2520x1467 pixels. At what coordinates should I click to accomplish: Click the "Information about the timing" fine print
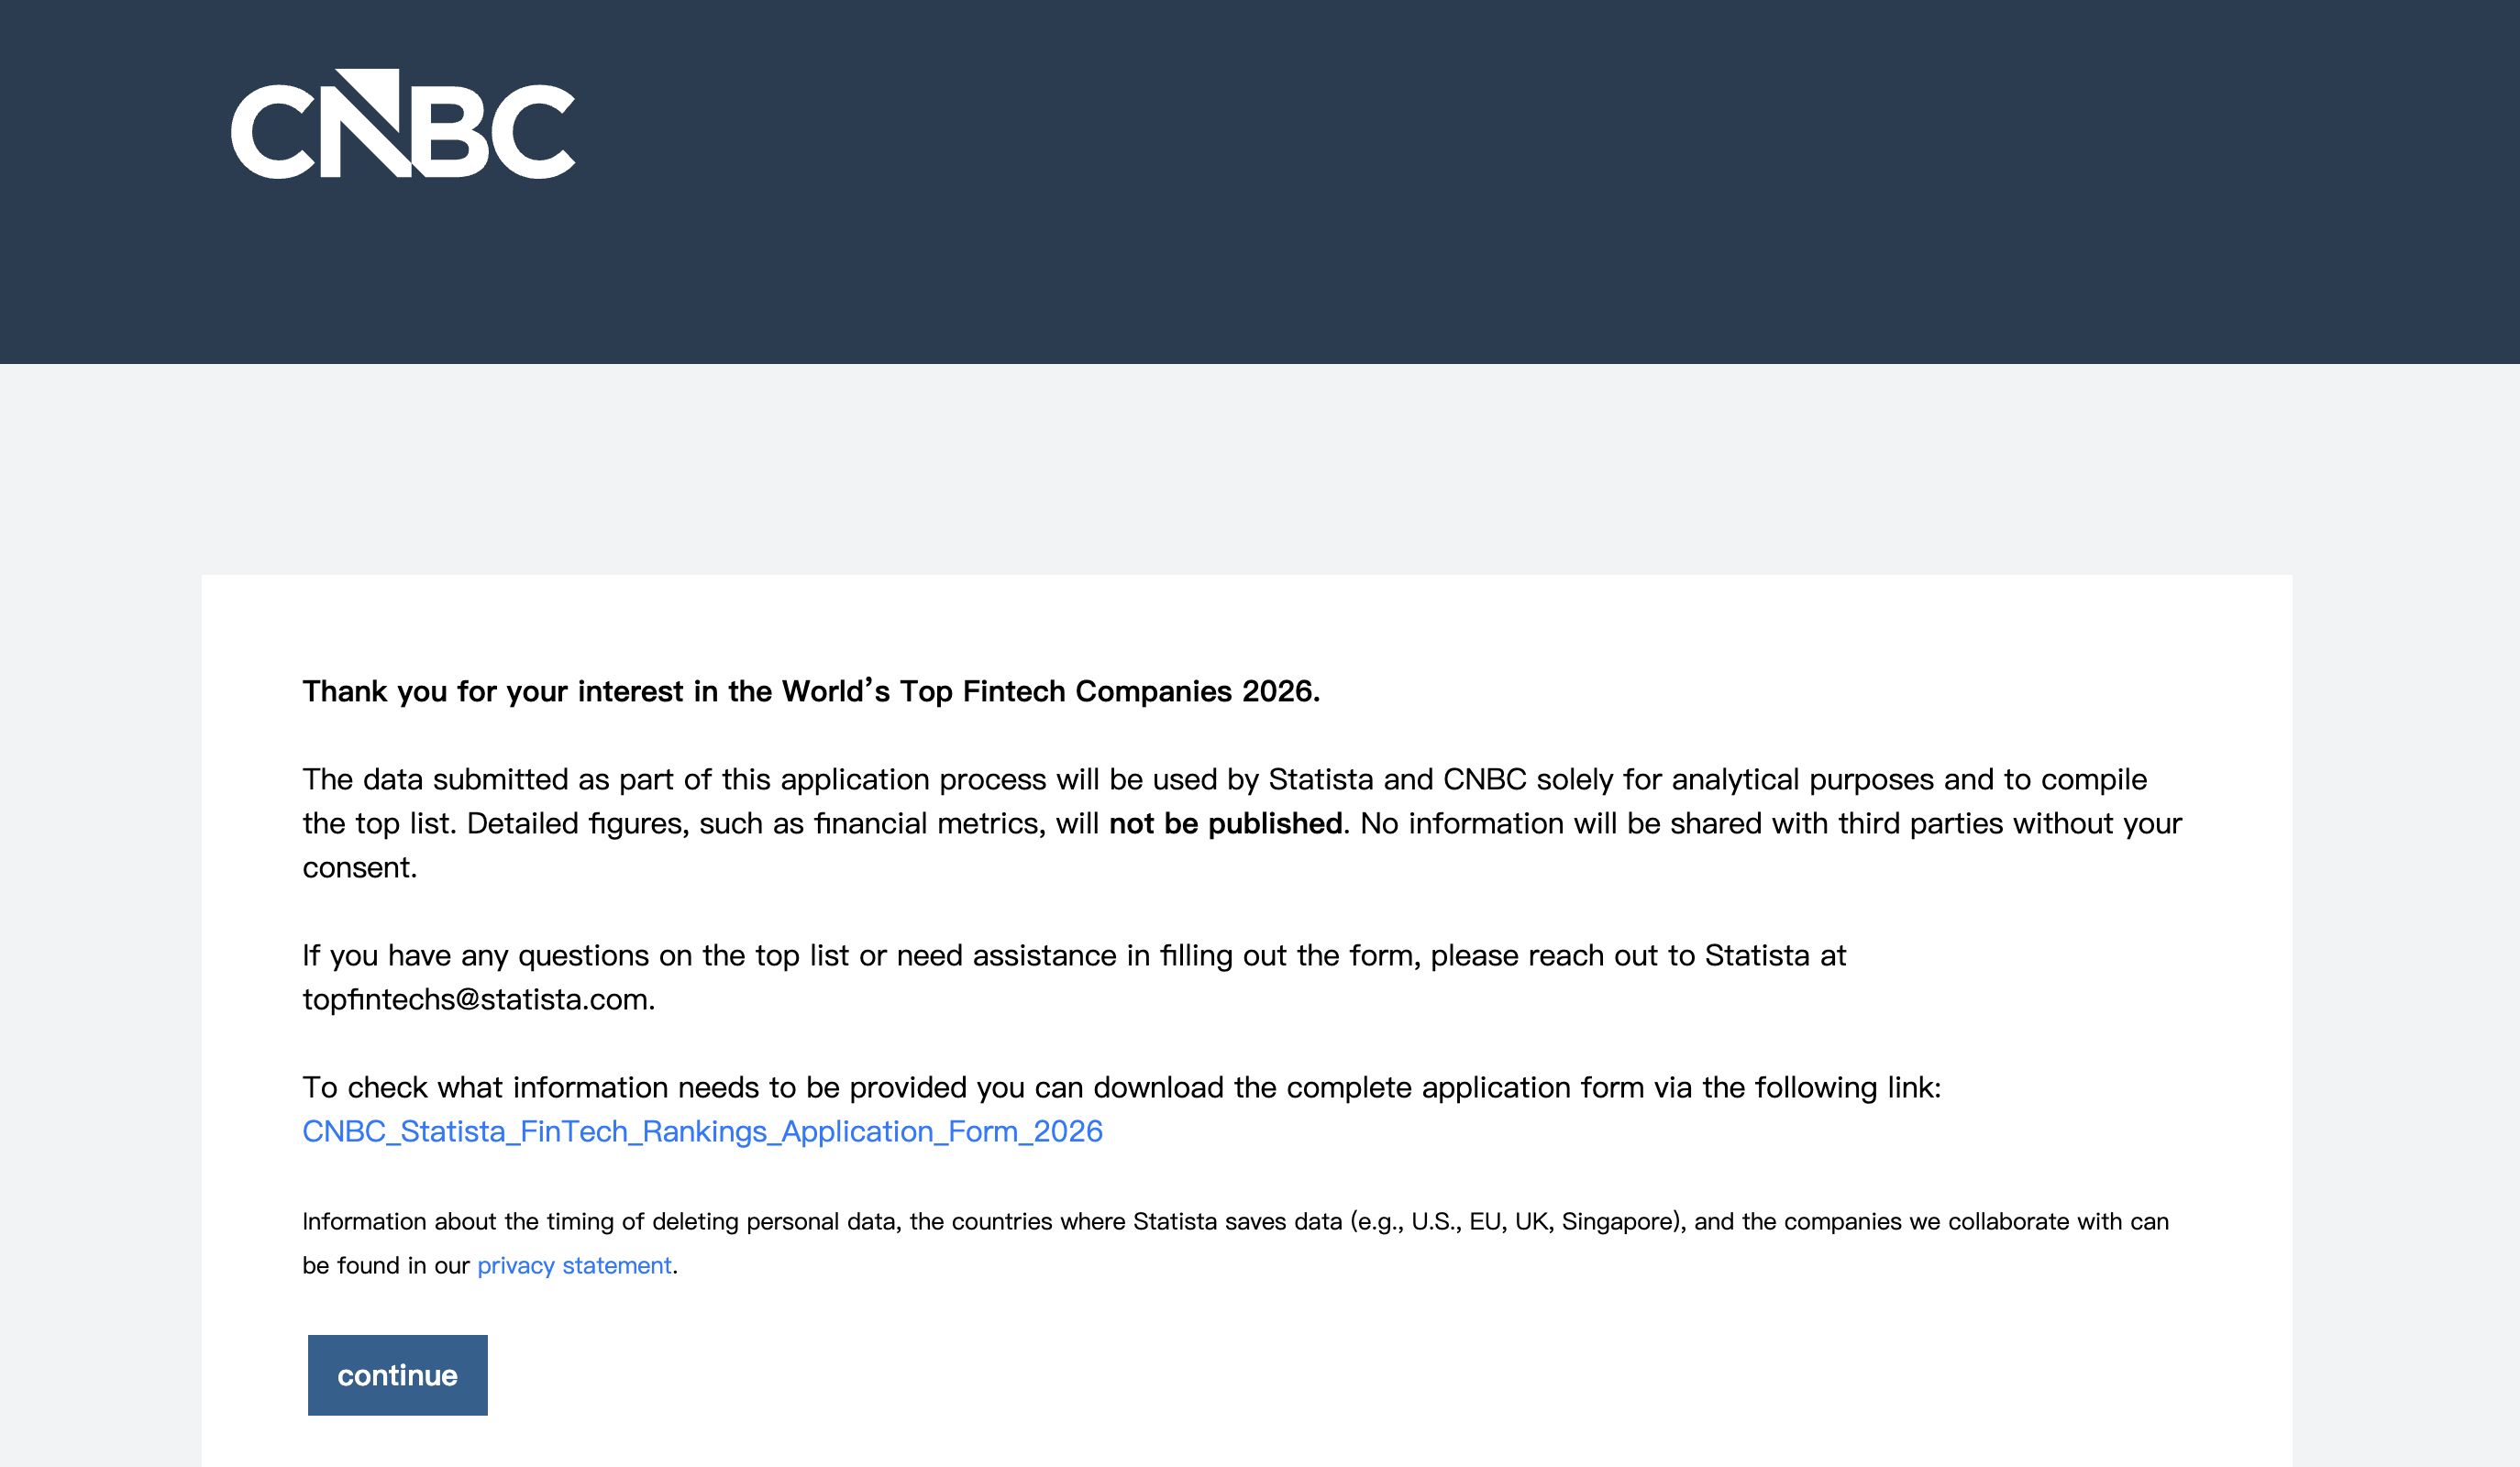coord(472,1221)
